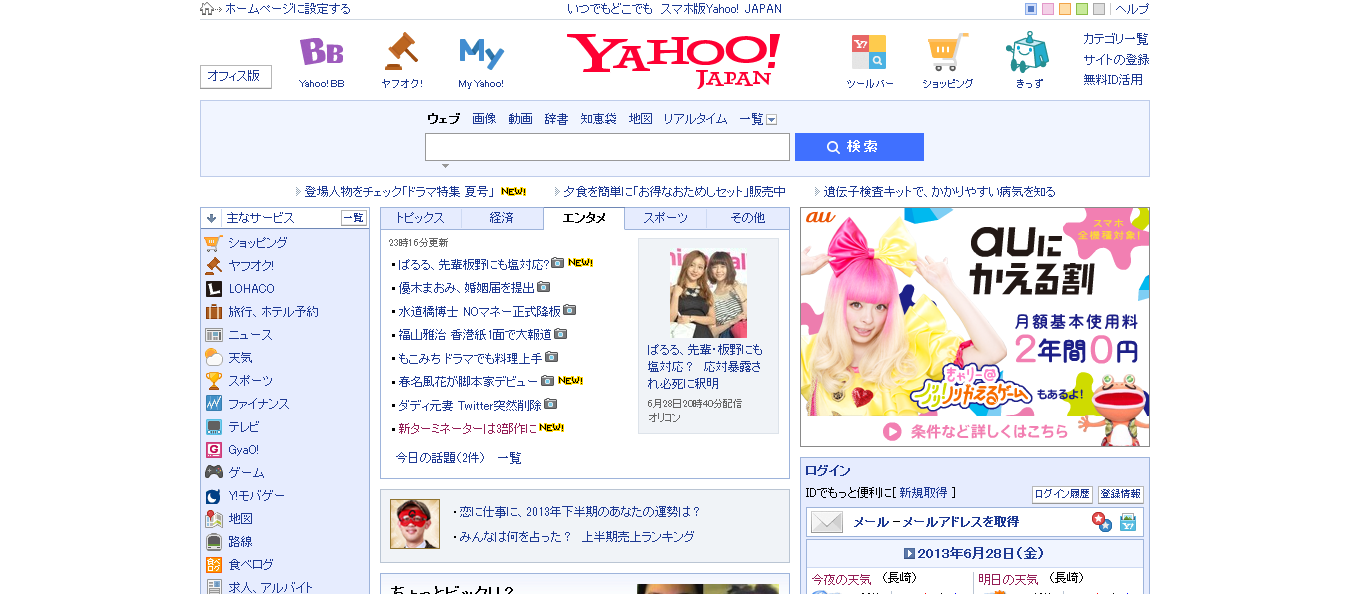Click the TV icon next to テレビ
1349x594 pixels.
[213, 427]
